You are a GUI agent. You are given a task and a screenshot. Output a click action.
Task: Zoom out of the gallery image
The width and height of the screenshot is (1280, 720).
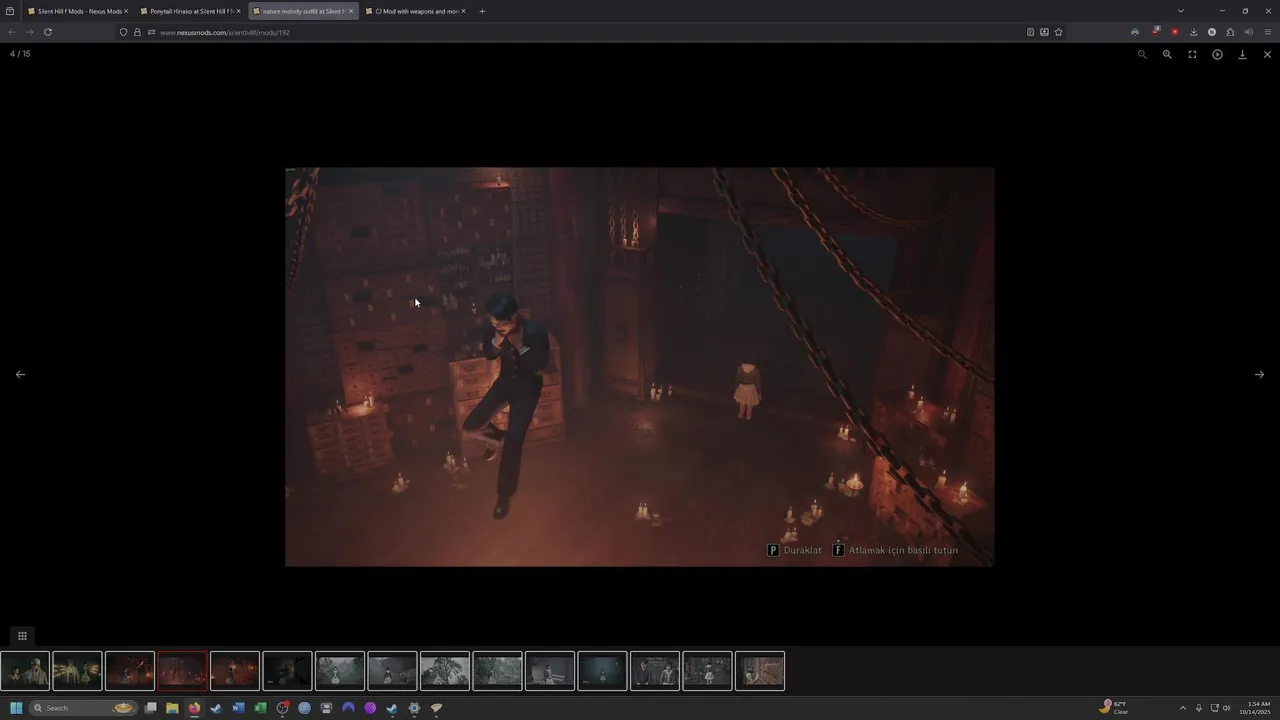pos(1142,54)
